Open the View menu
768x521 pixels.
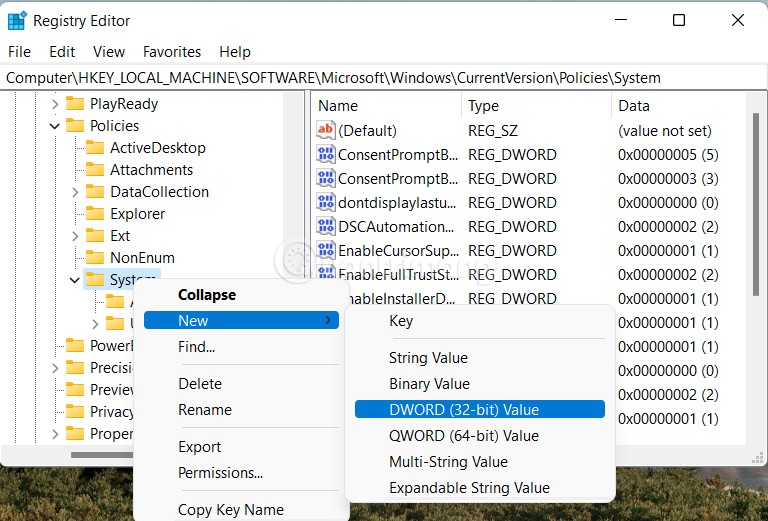point(109,52)
